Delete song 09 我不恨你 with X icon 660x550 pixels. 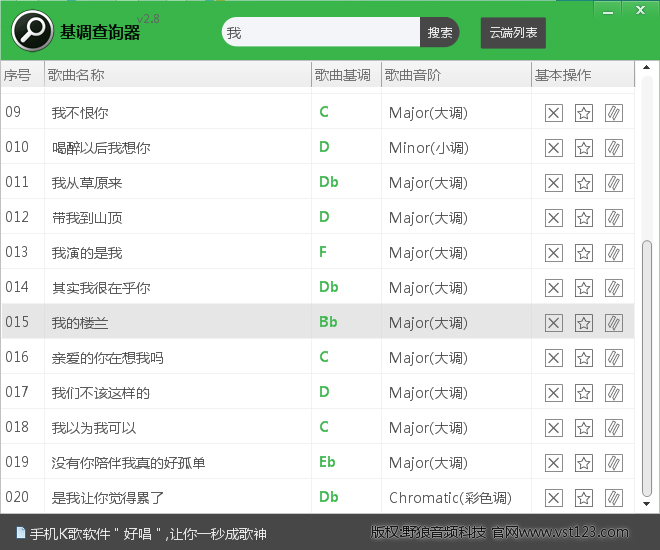tap(553, 113)
